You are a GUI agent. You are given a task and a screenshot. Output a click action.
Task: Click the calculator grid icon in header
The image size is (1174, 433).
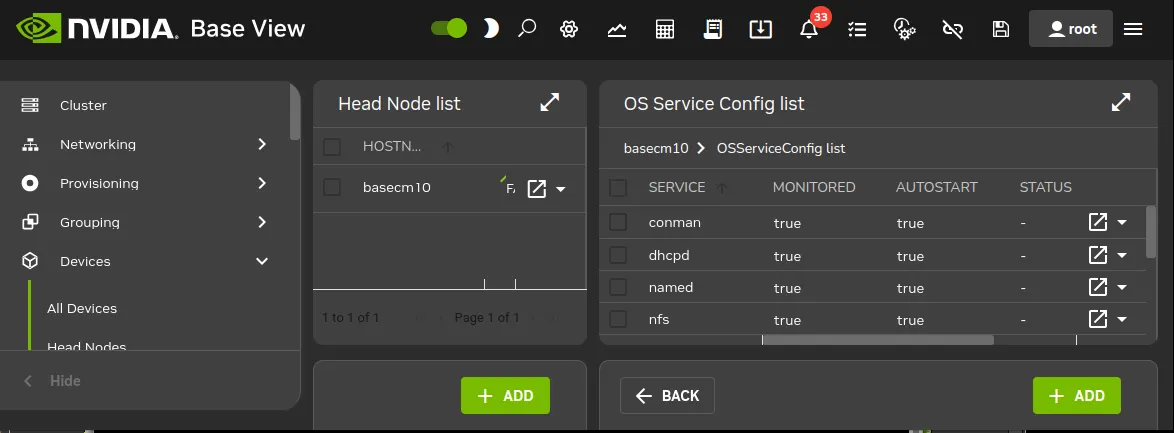coord(665,29)
